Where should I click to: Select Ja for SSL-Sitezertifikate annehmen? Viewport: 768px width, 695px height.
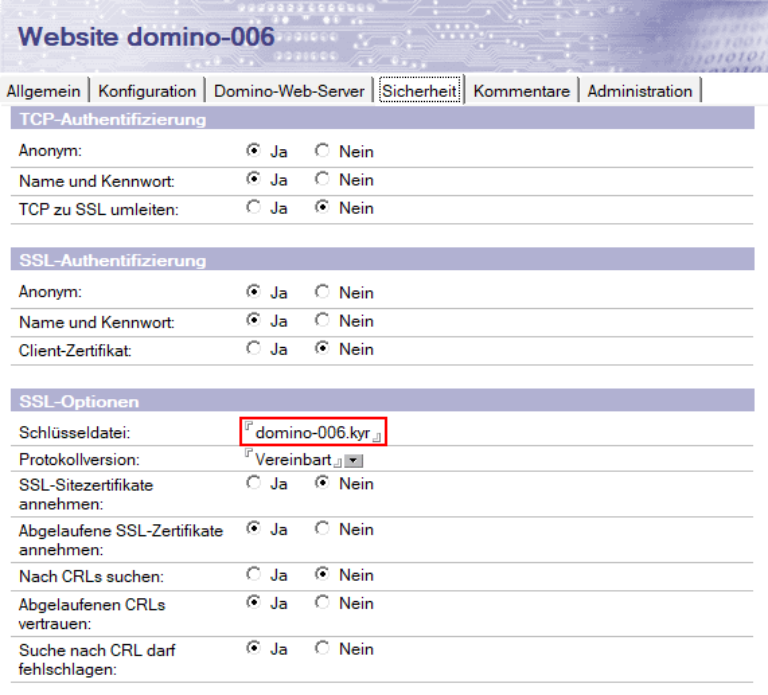[253, 483]
